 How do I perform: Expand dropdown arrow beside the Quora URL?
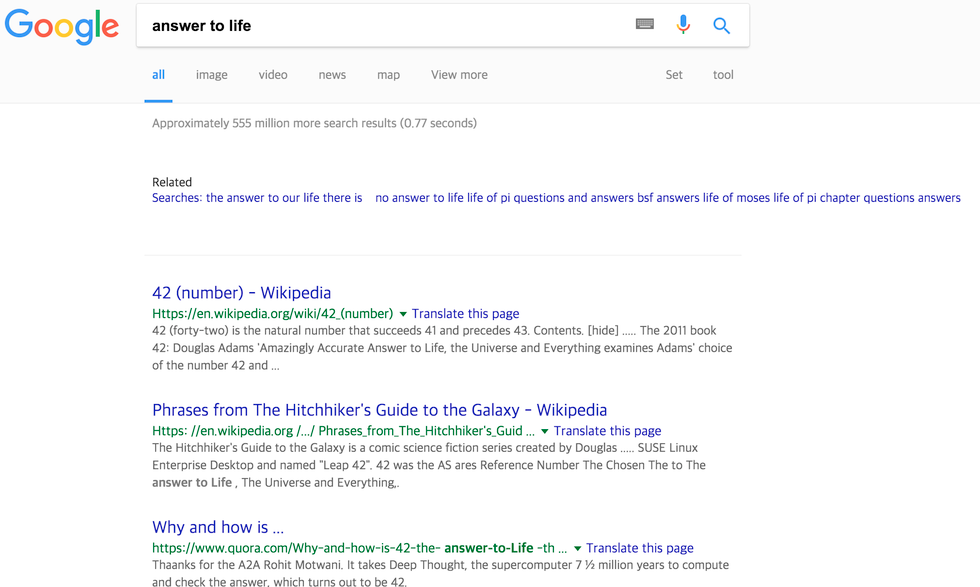tap(577, 549)
